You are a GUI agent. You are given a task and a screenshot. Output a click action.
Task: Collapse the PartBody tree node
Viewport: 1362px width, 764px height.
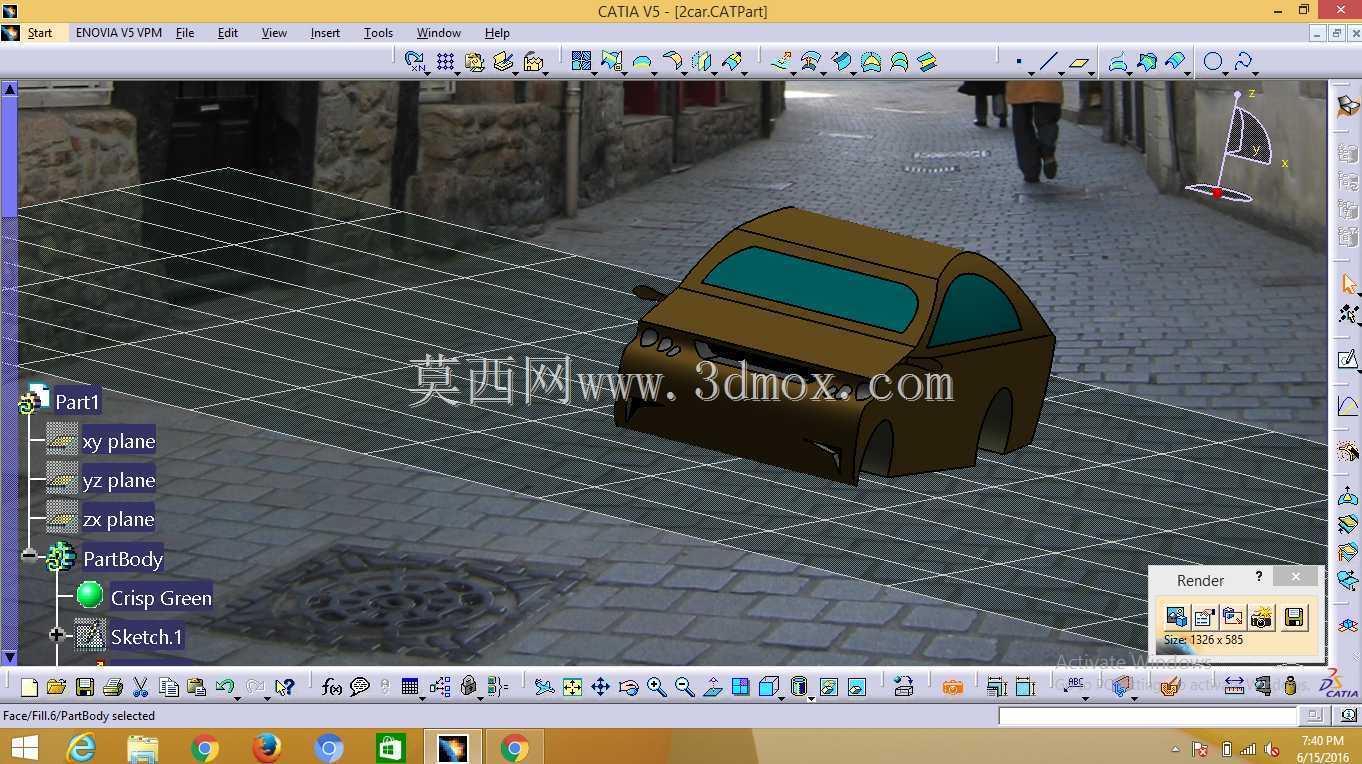click(29, 554)
